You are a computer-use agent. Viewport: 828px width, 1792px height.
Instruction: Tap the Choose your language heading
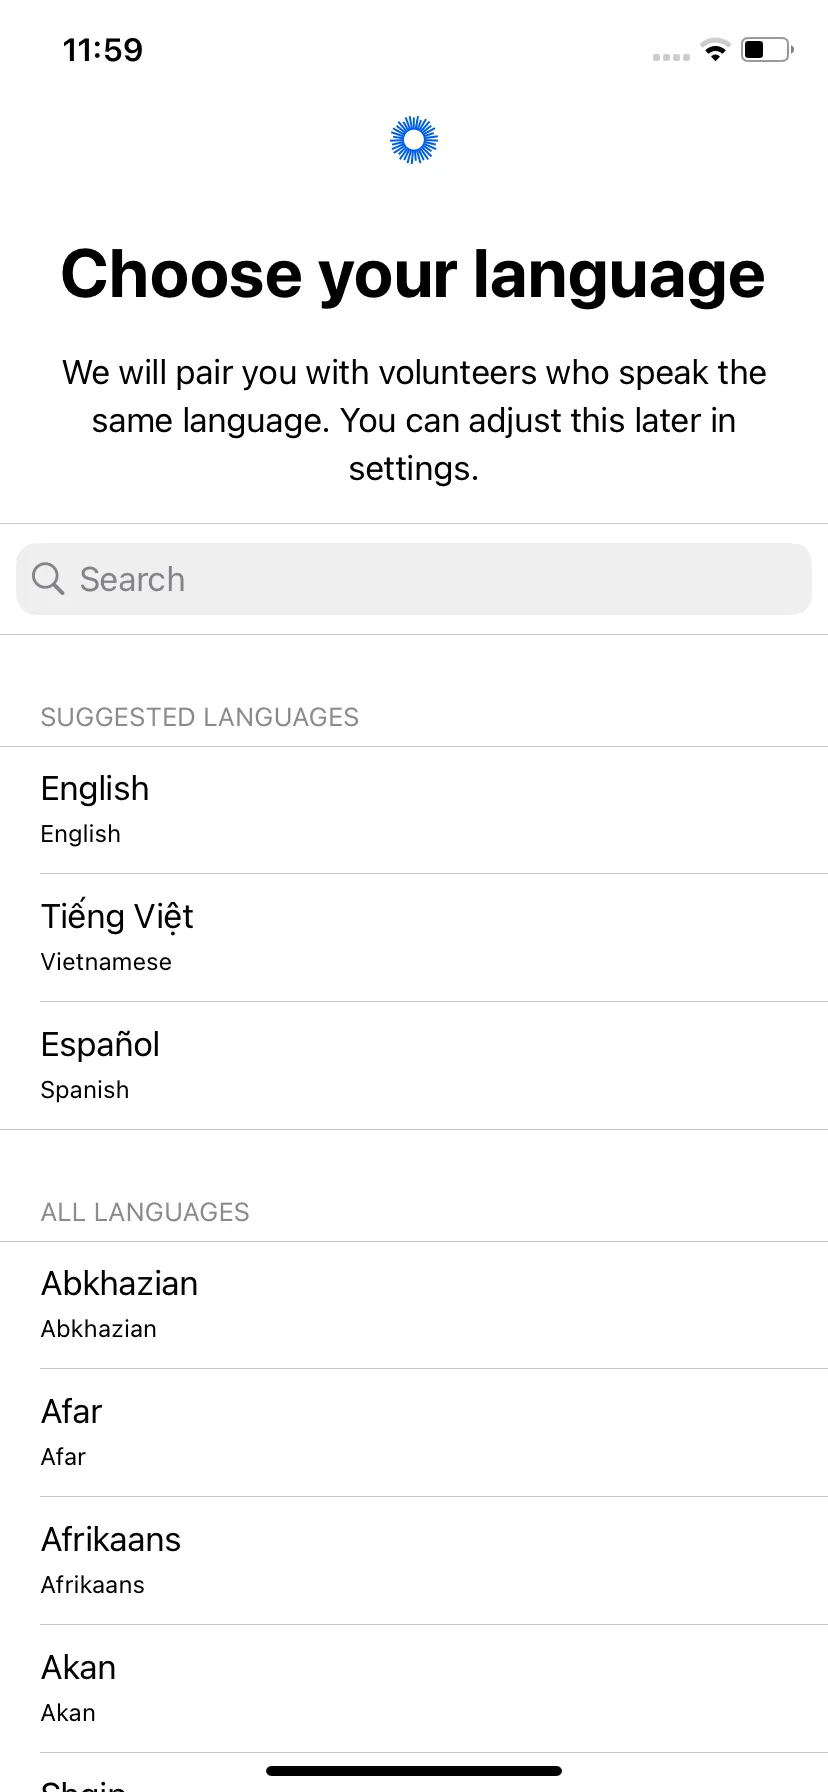[x=414, y=274]
